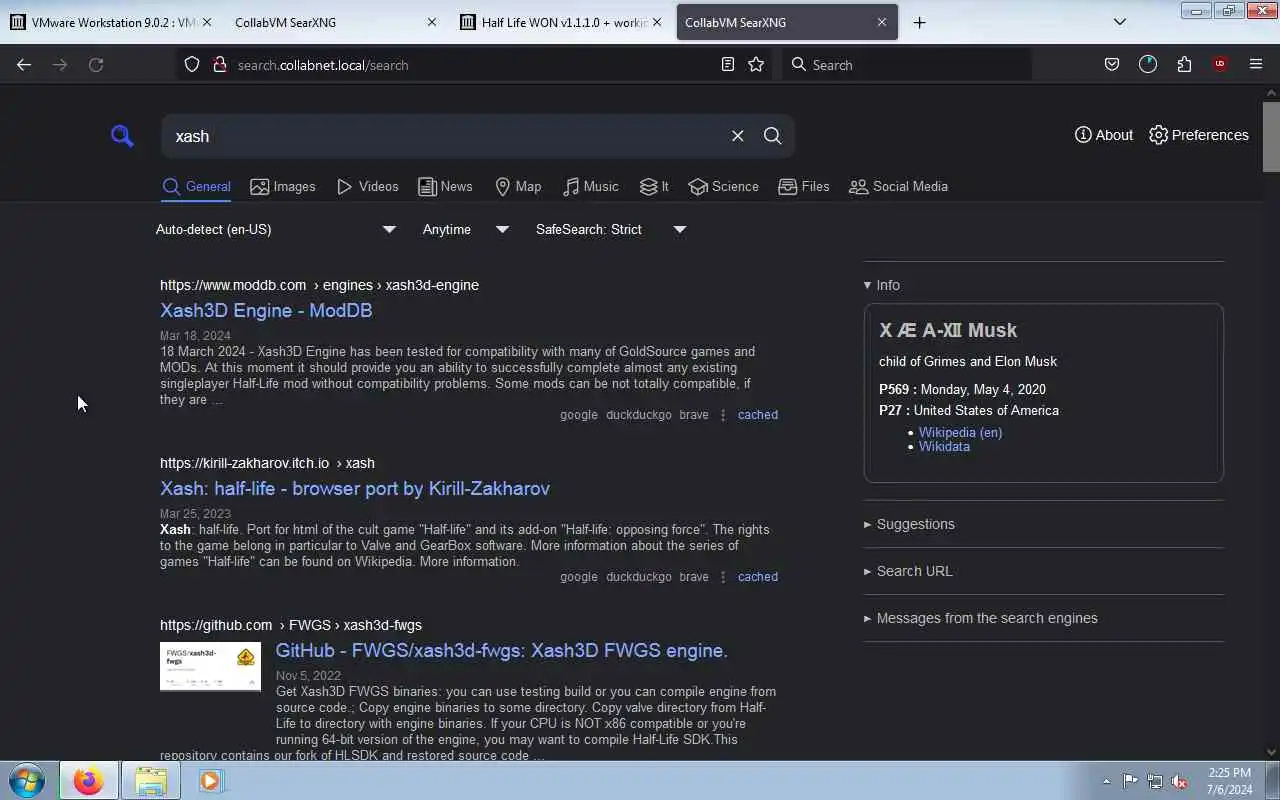Go back to the previous page

tap(24, 64)
